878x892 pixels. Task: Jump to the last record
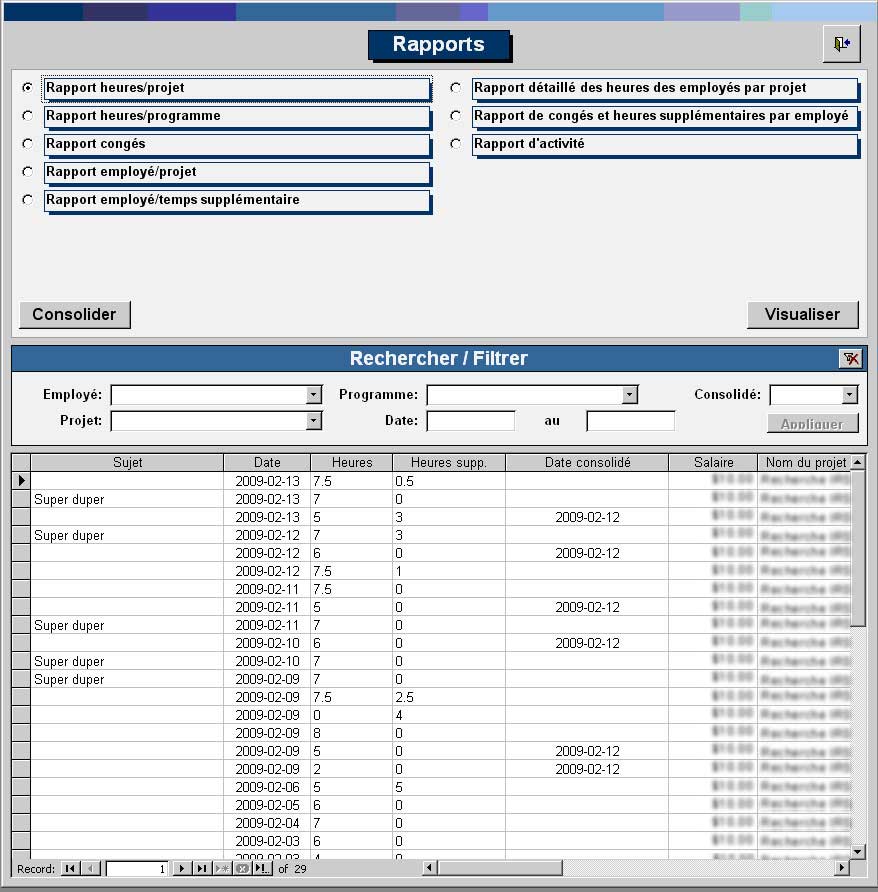(x=202, y=869)
